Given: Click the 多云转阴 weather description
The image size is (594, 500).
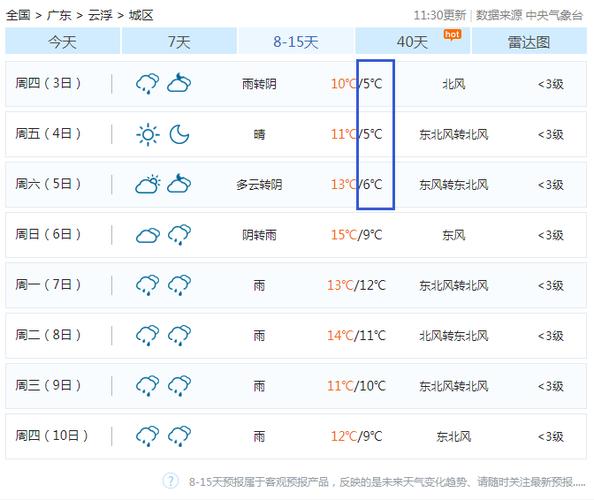Looking at the screenshot, I should point(259,184).
